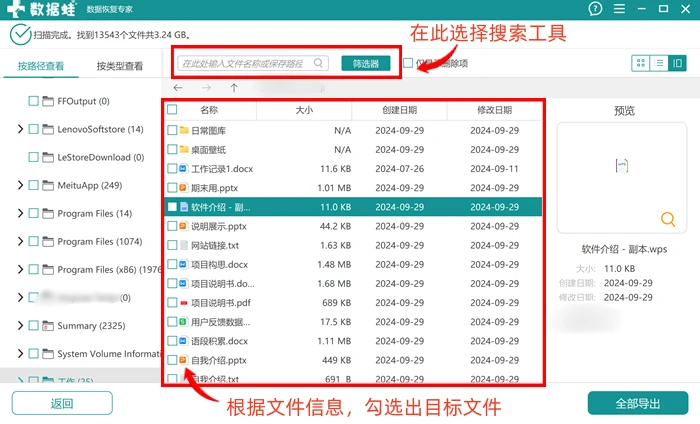The height and width of the screenshot is (424, 700).
Task: Tick the checkbox for 期末用.pptx
Action: [x=172, y=188]
